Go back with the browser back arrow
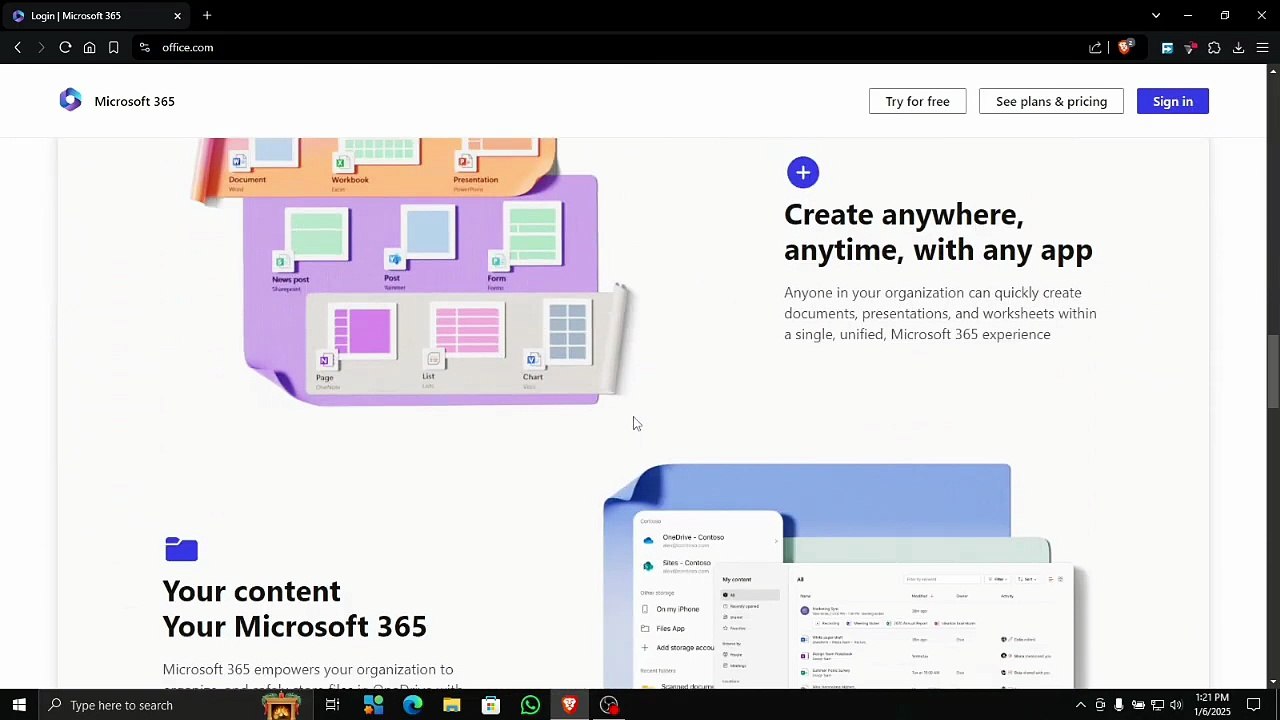Screen dimensions: 1280x720 (x=17, y=47)
